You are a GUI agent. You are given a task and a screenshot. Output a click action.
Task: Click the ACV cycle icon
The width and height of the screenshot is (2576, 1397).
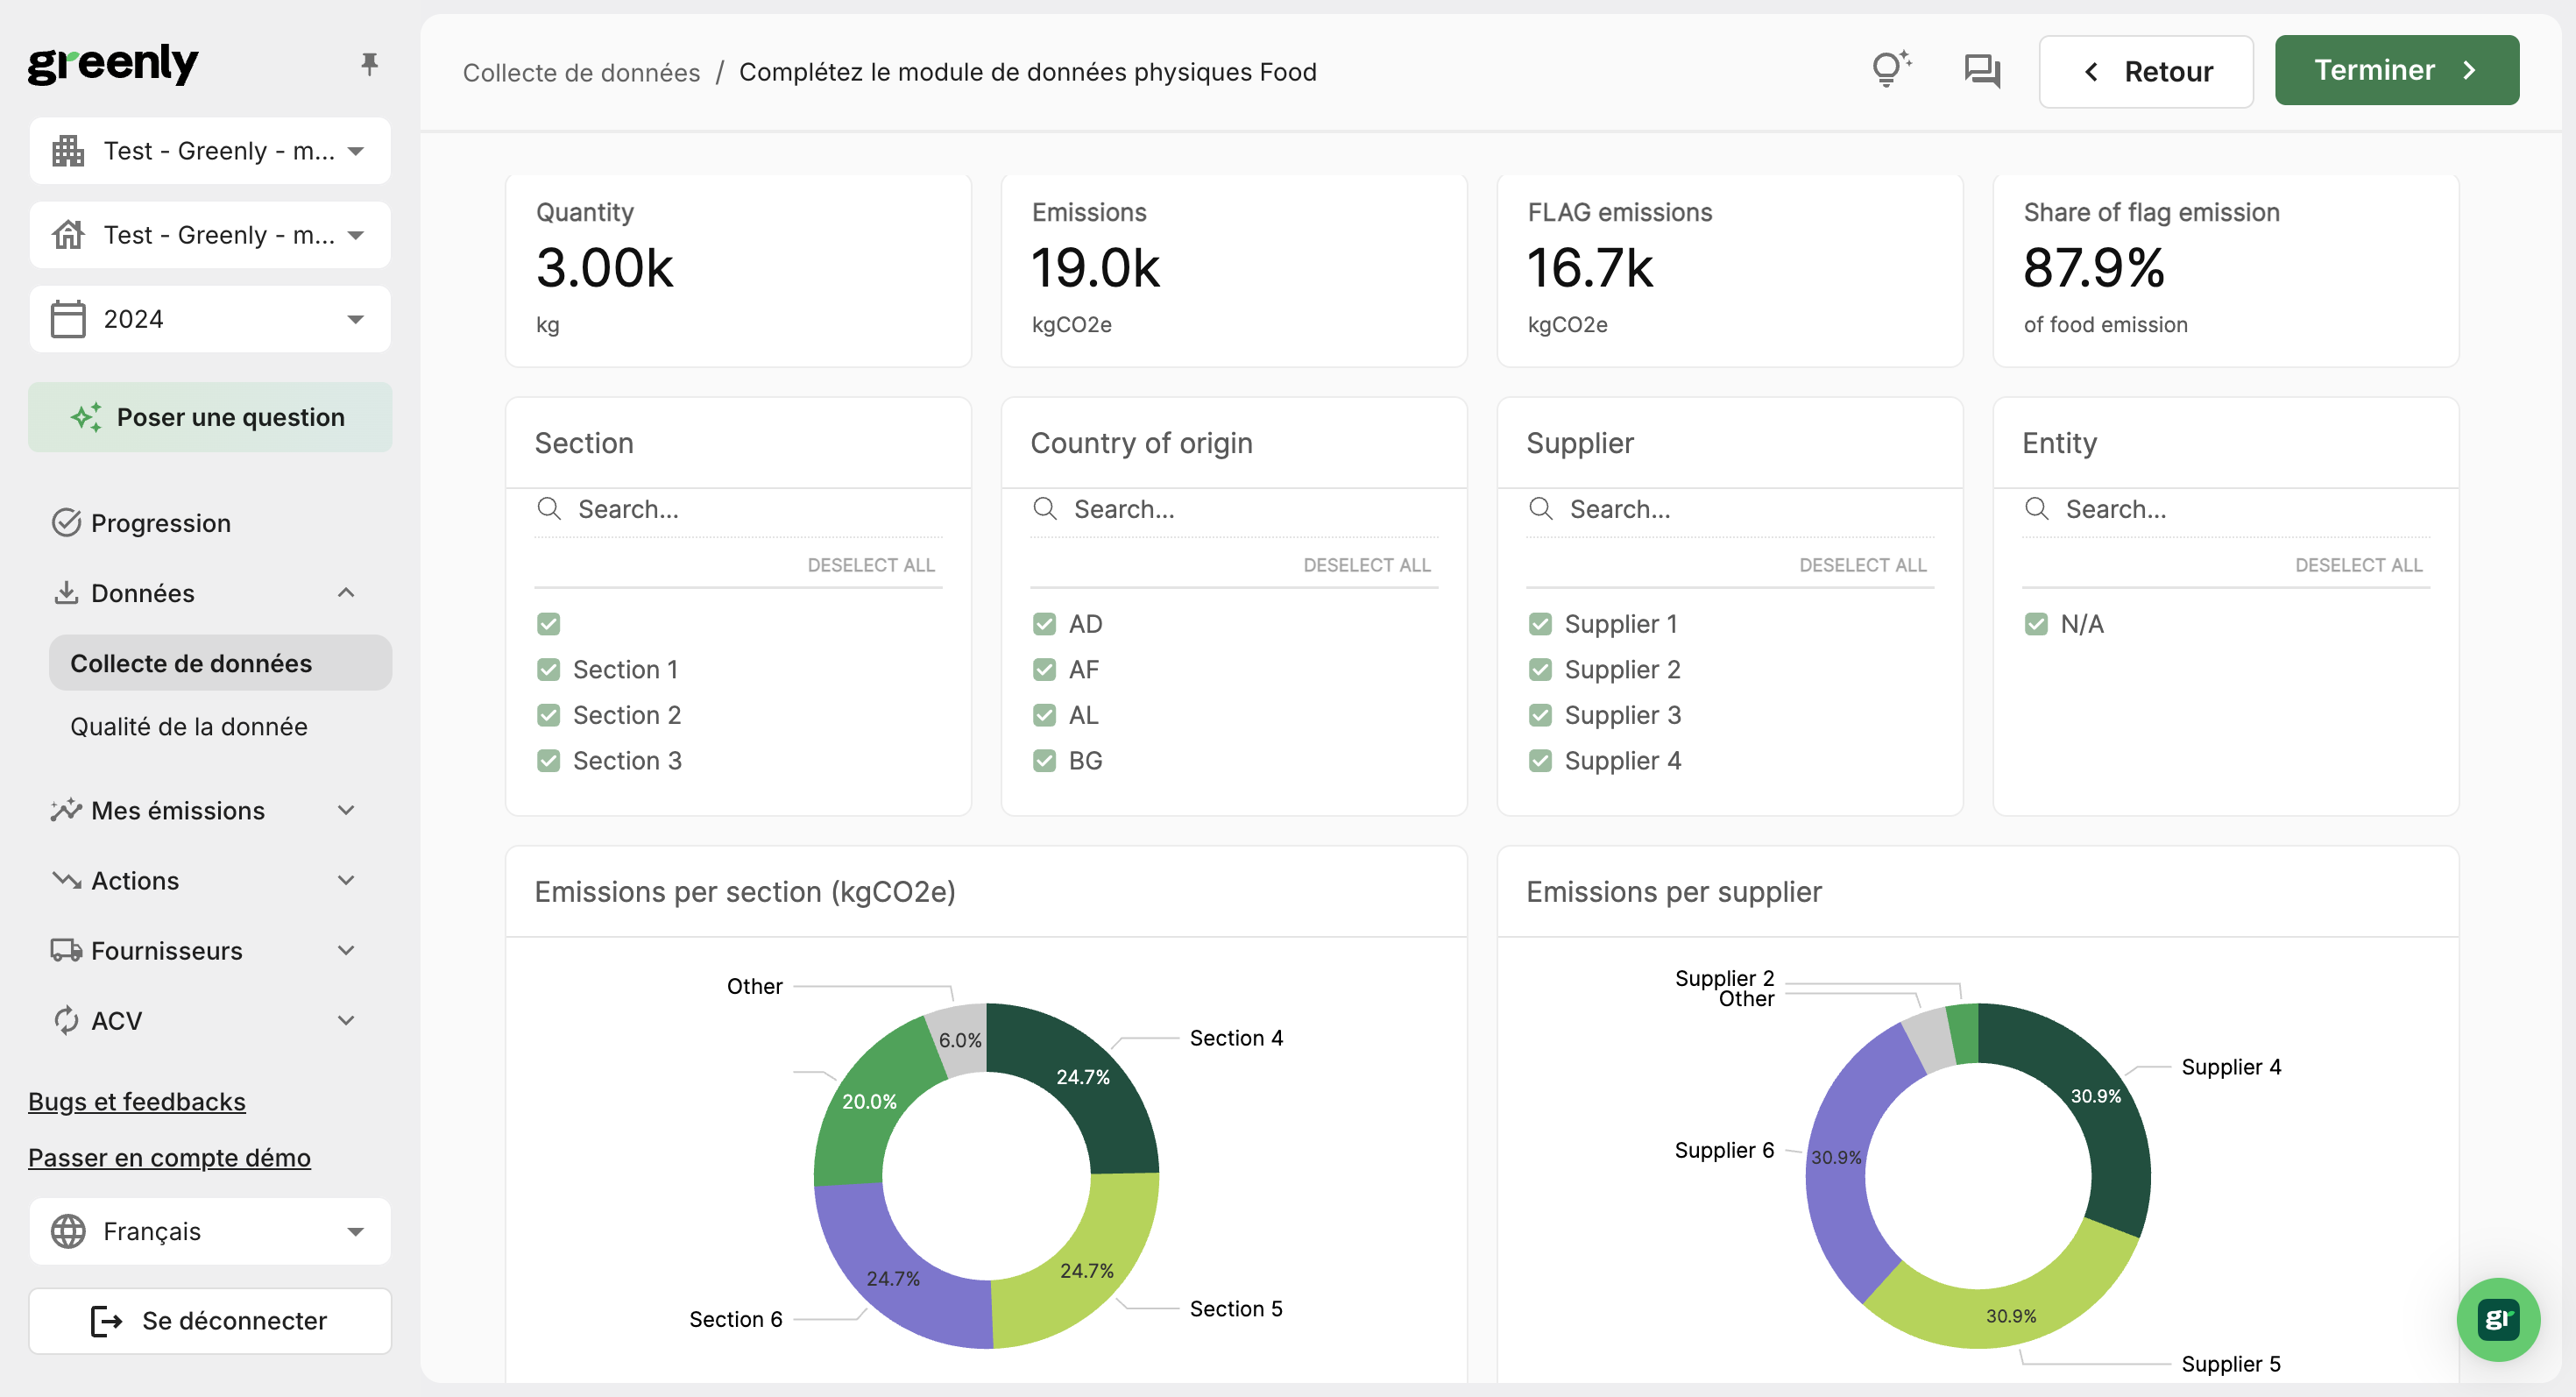pyautogui.click(x=66, y=1020)
